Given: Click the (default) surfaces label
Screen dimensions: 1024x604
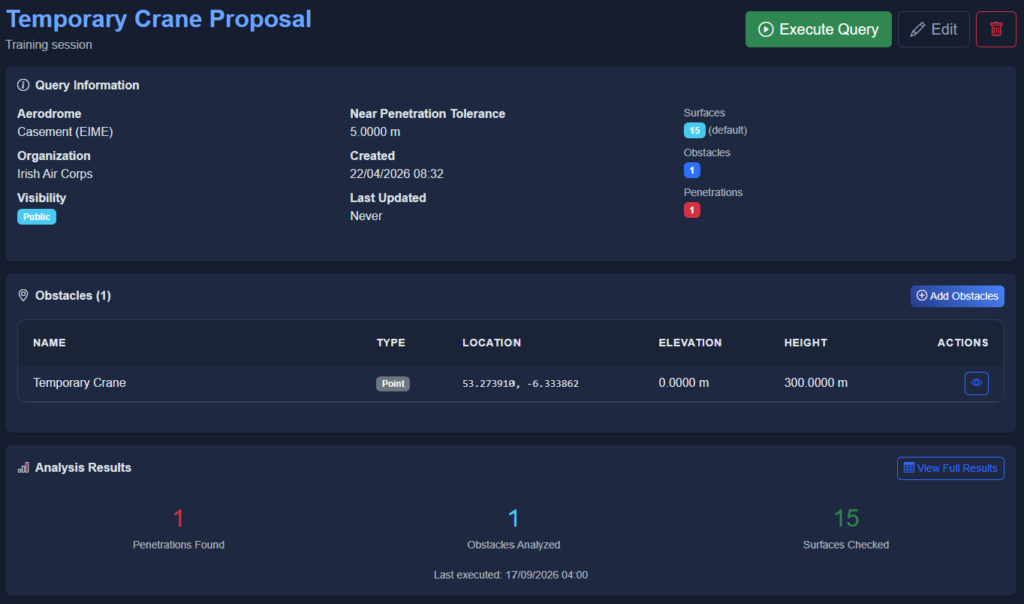Looking at the screenshot, I should [728, 131].
